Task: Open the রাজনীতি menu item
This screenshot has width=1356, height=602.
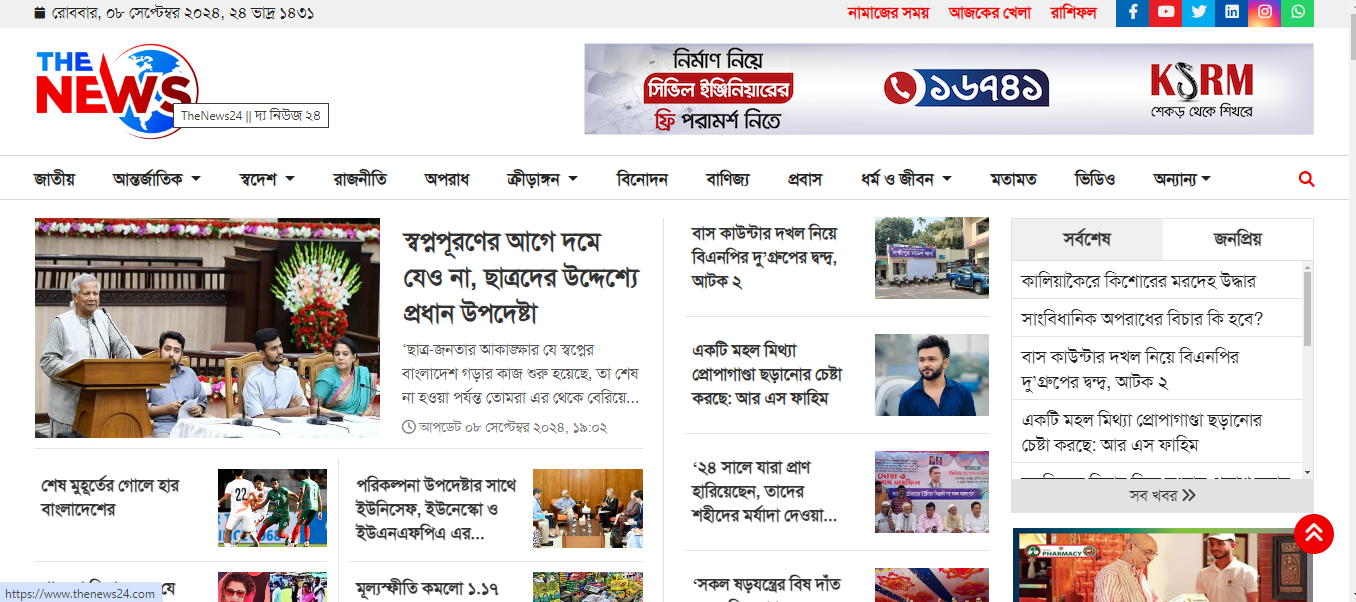Action: click(x=360, y=179)
